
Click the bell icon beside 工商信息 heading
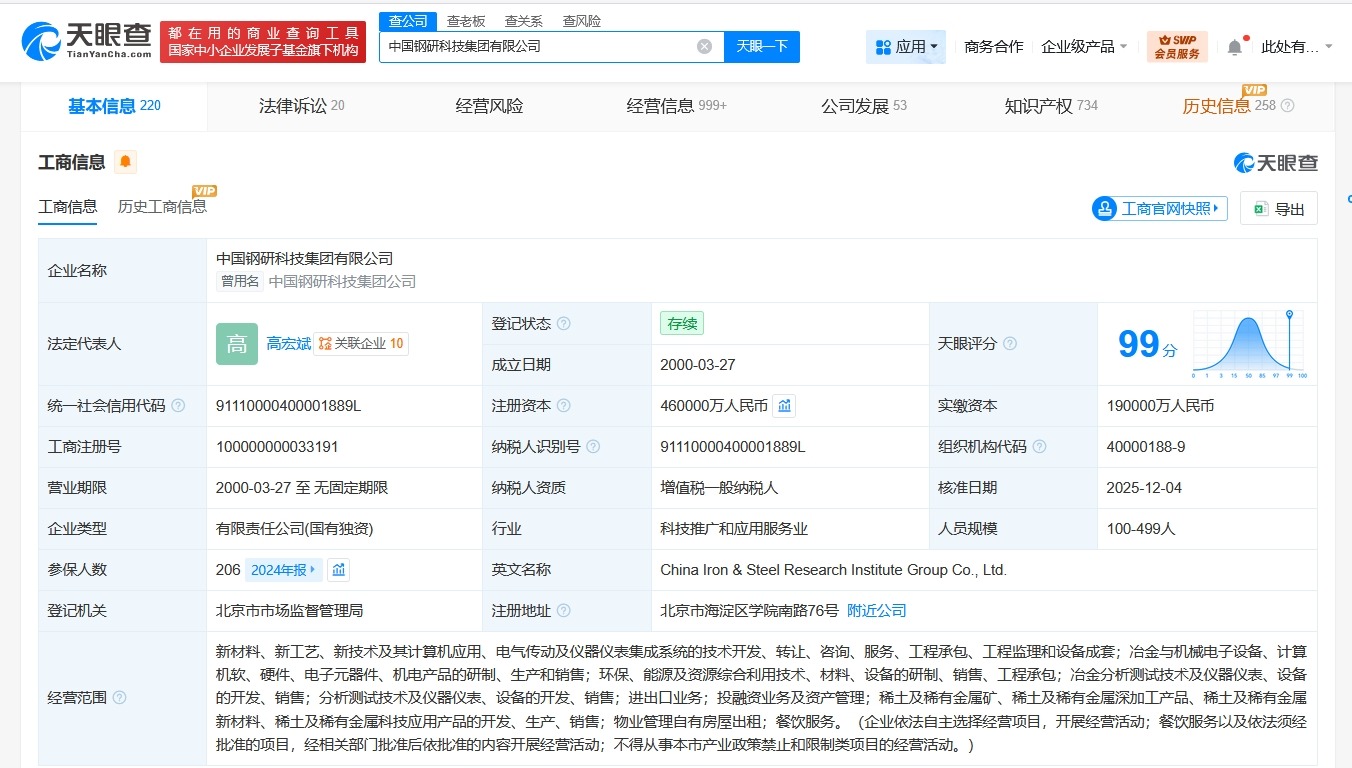click(125, 160)
